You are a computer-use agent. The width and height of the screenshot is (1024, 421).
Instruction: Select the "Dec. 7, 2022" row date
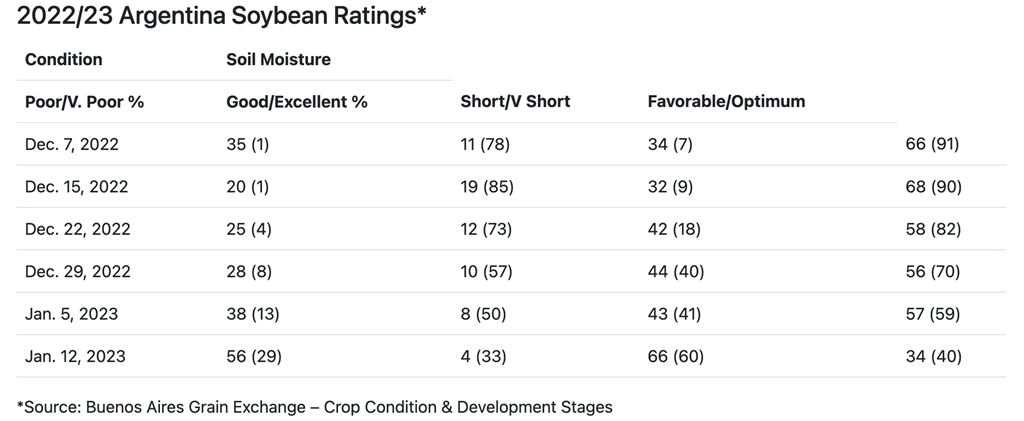[72, 144]
